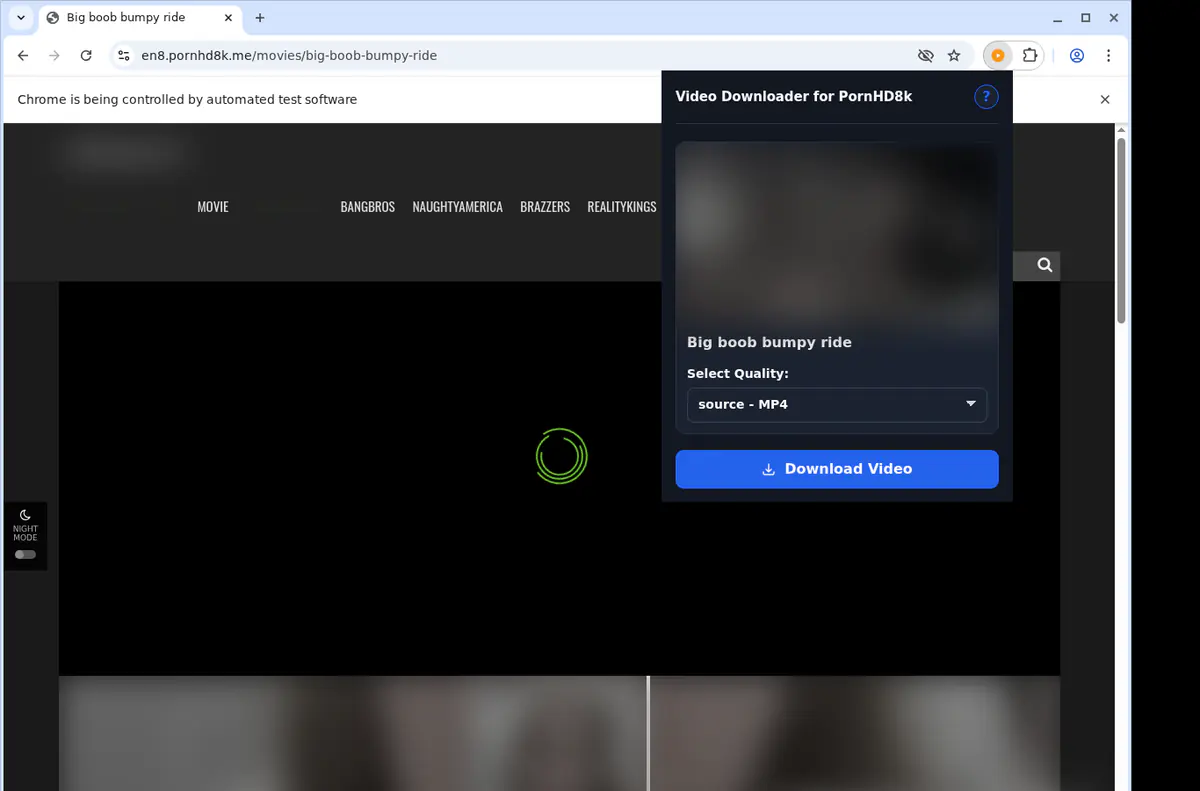
Task: Open the BRAZZERS menu item
Action: pos(545,207)
